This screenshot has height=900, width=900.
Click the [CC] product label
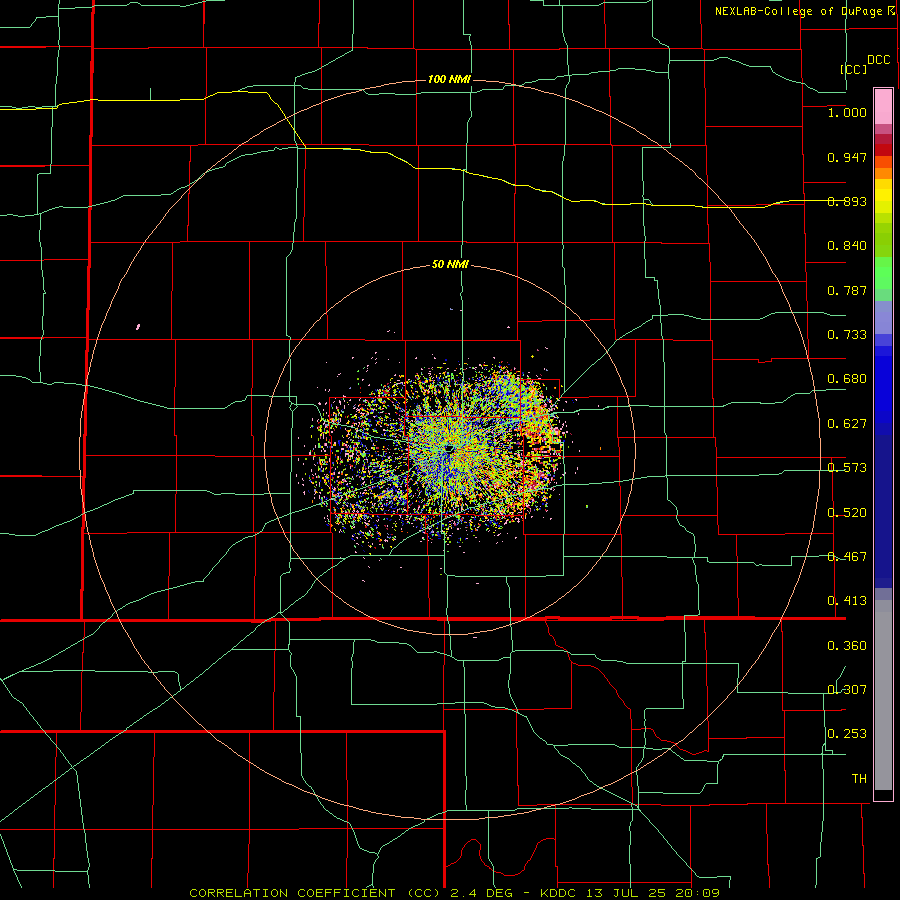click(853, 69)
